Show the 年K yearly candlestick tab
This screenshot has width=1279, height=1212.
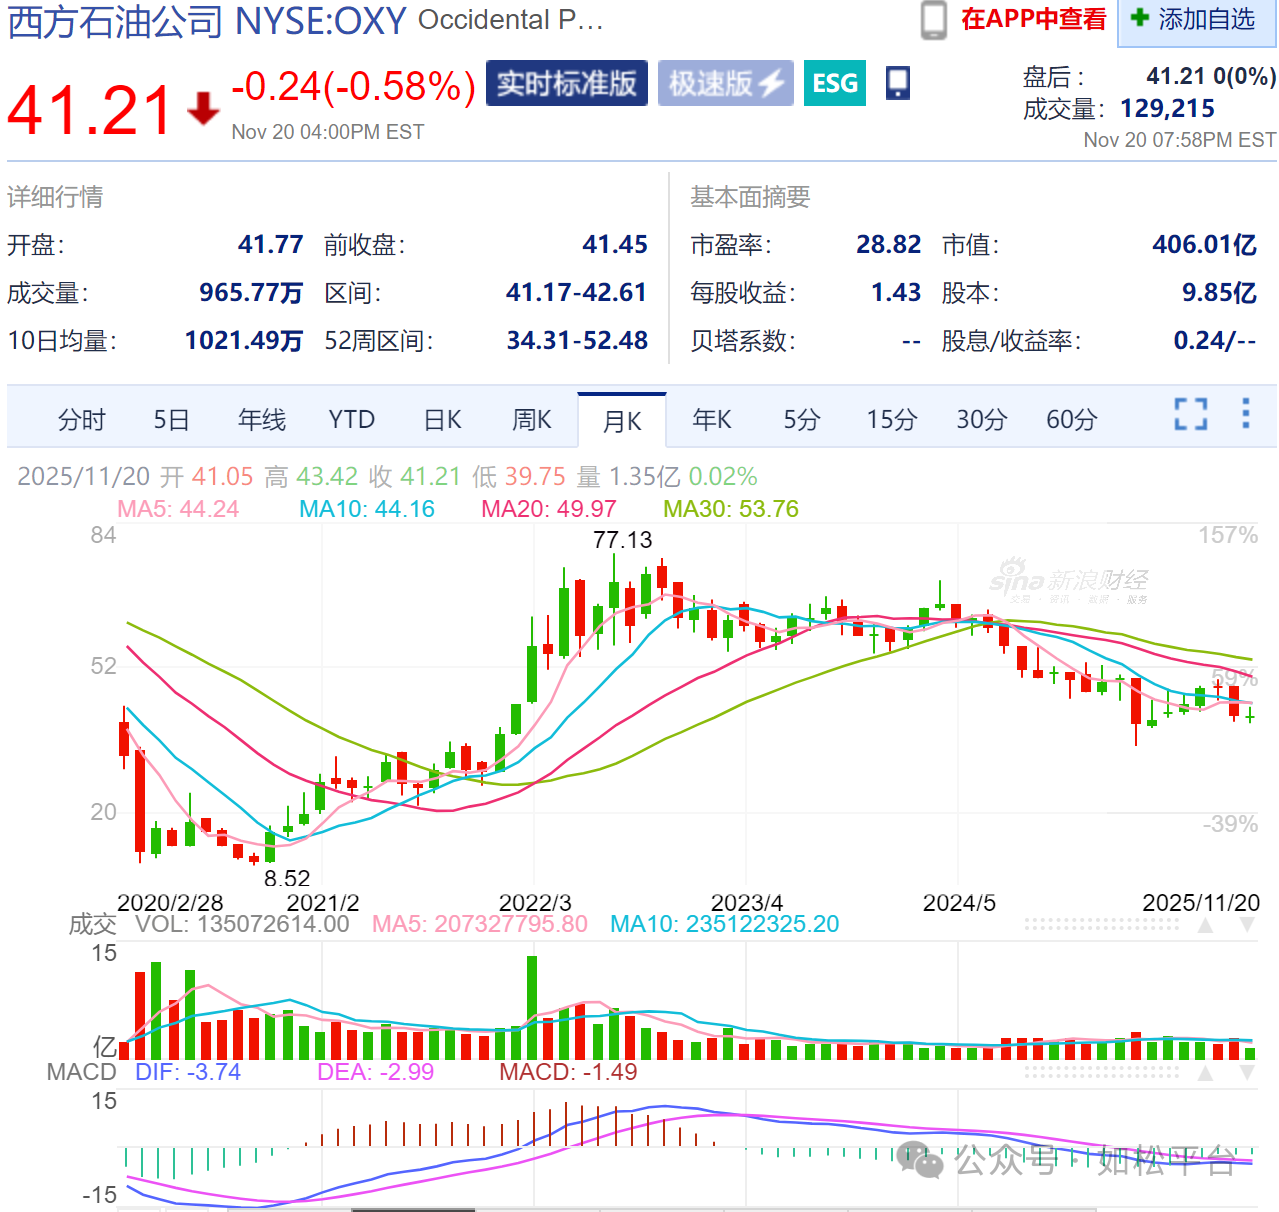tap(711, 420)
